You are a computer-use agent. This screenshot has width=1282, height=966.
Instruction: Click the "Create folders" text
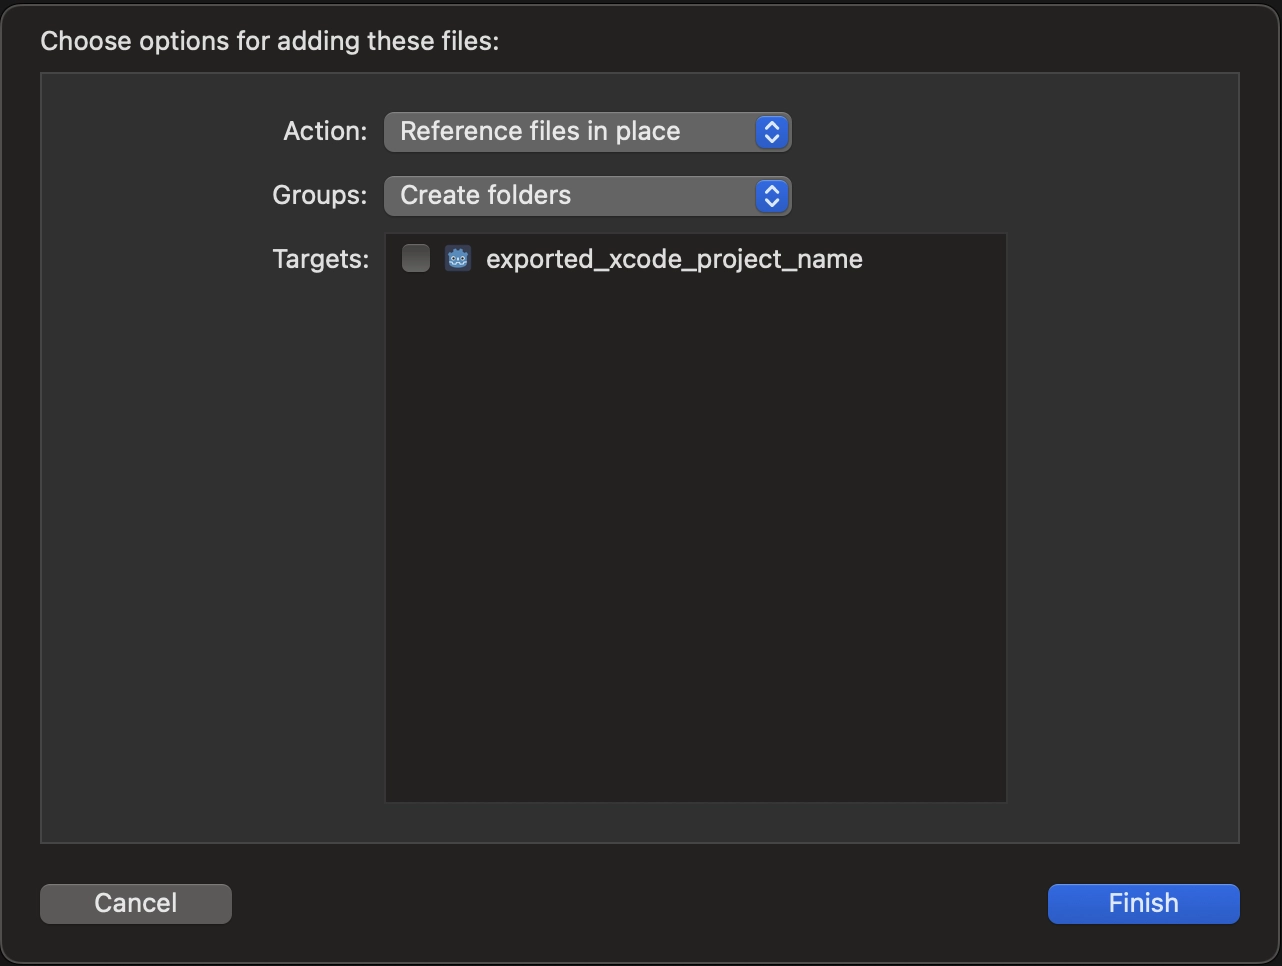point(486,196)
